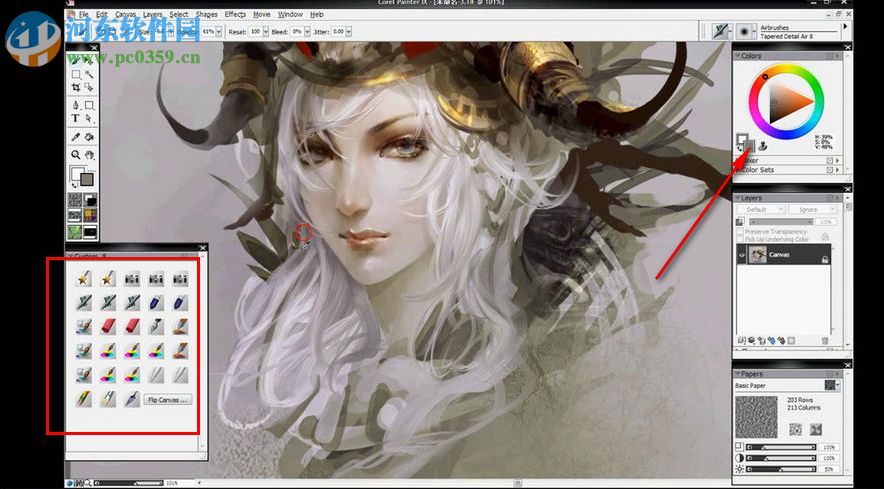This screenshot has width=884, height=489.
Task: Open the Weave selector in toolbox
Action: 90,215
